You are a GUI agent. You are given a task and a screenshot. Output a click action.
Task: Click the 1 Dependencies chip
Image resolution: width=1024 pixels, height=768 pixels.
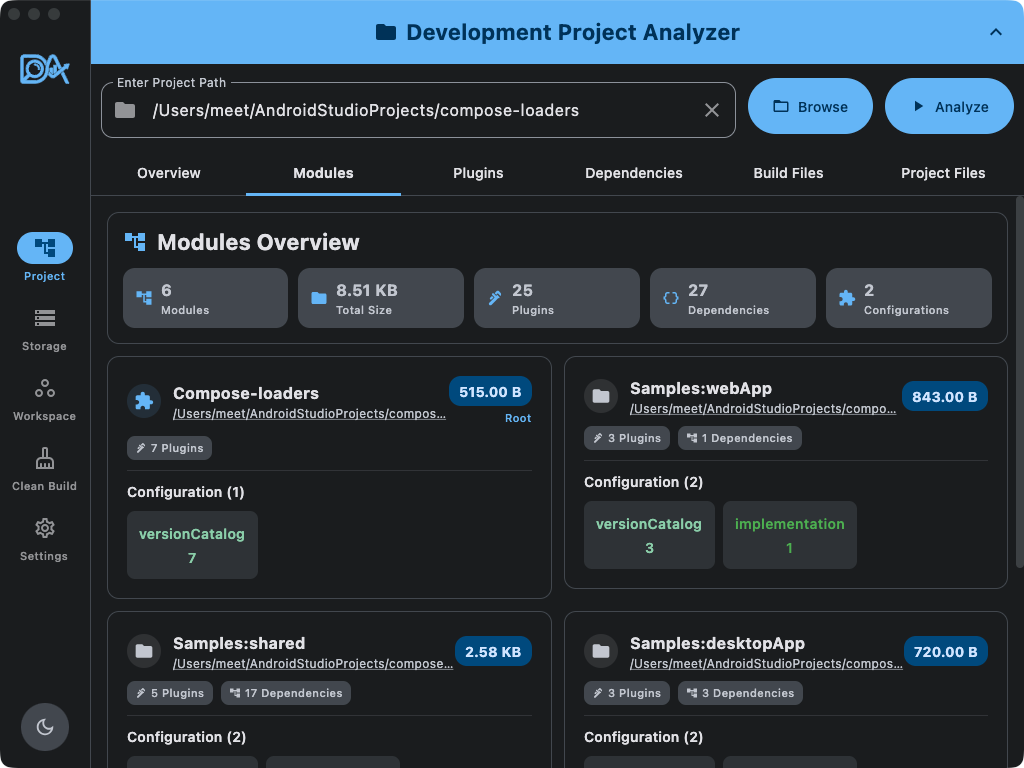click(x=740, y=438)
